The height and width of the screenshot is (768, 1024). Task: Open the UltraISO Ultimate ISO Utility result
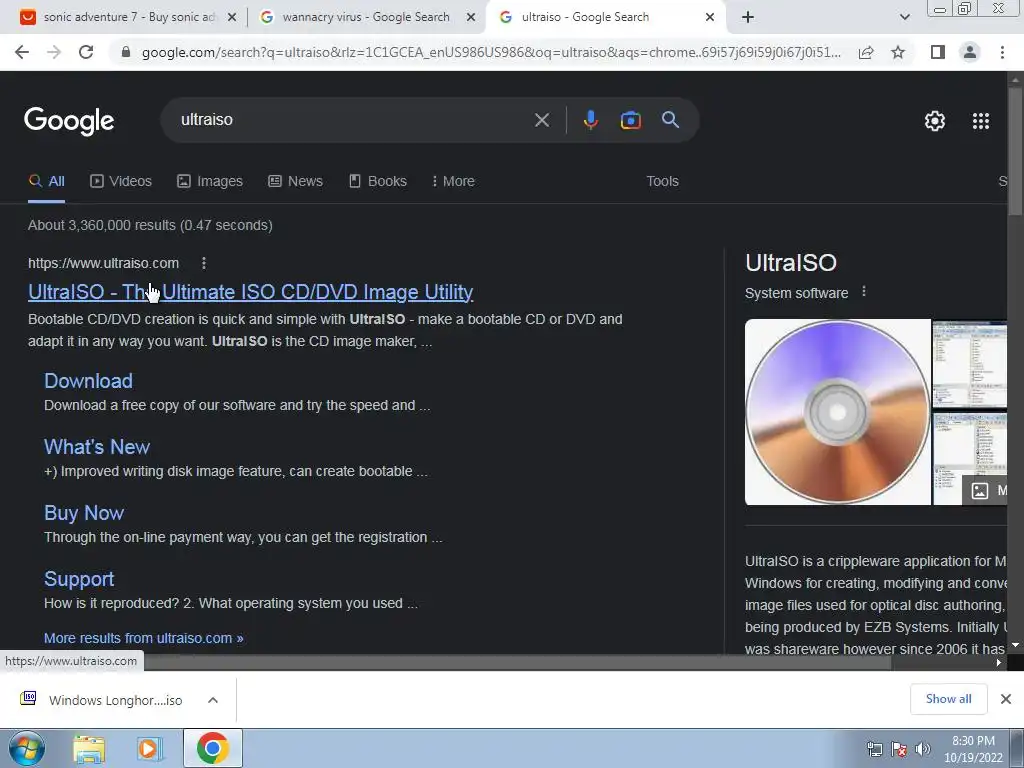click(x=251, y=293)
